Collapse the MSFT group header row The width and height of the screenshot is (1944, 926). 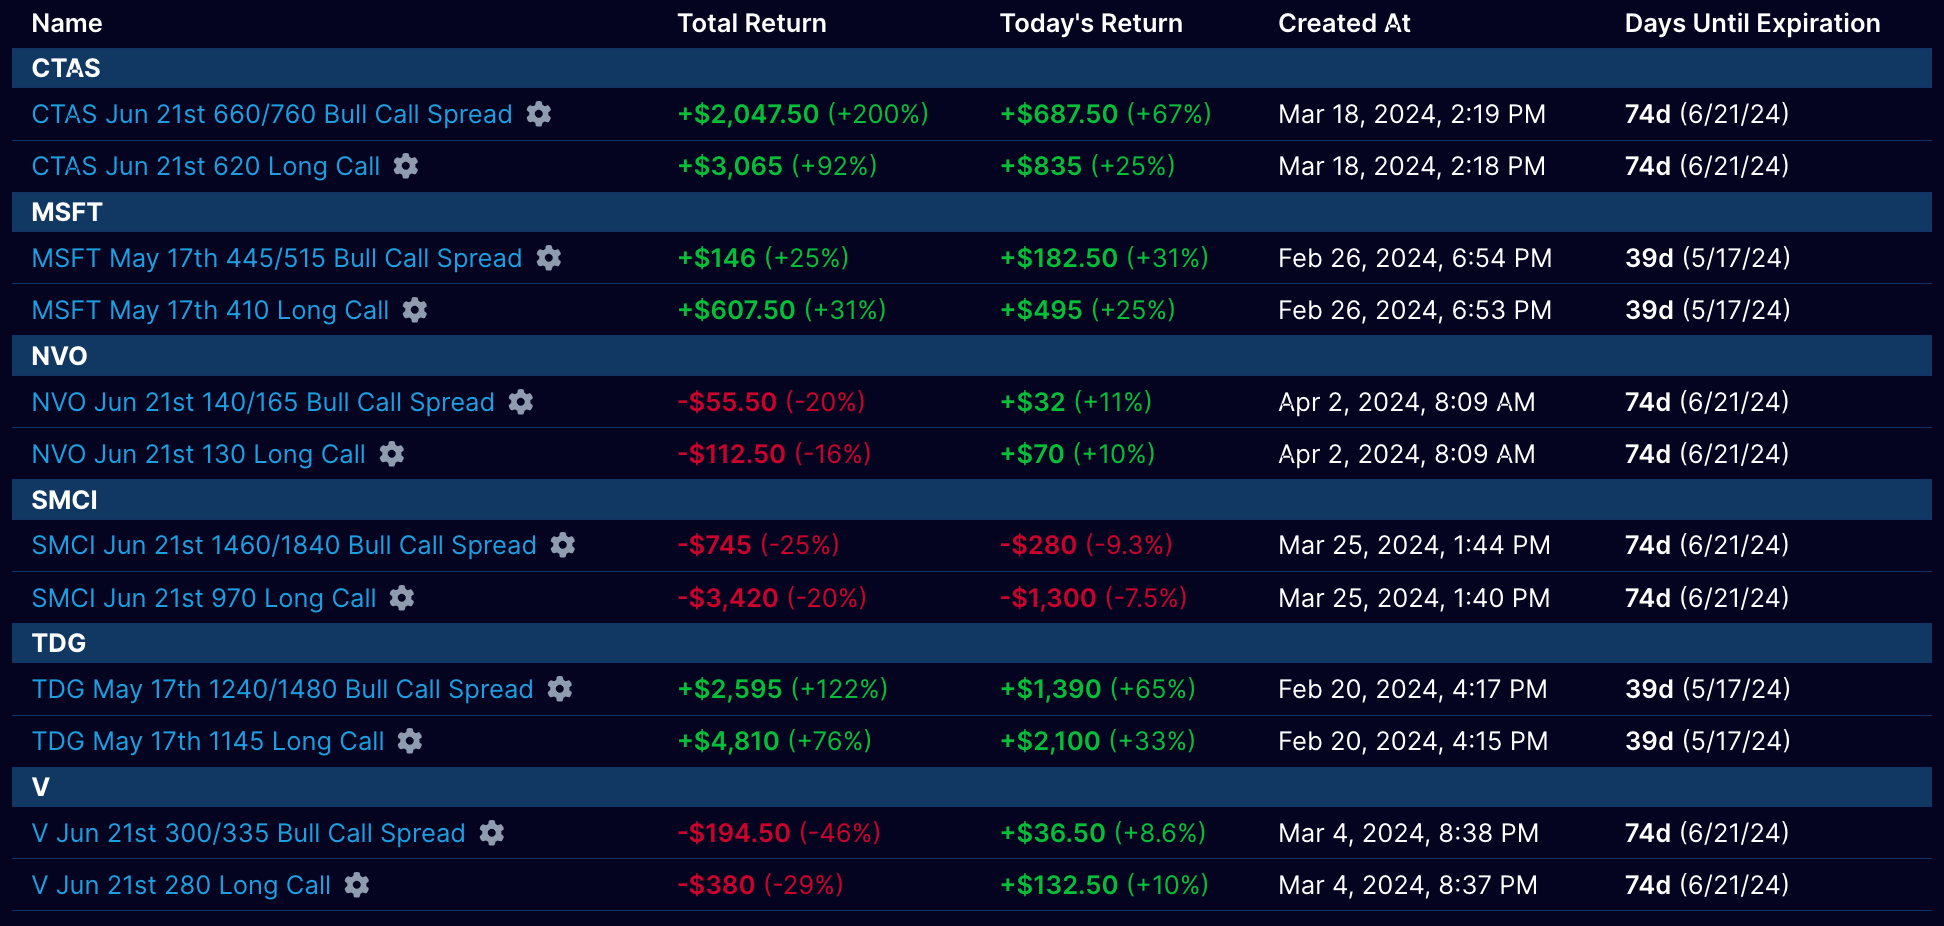tap(972, 212)
